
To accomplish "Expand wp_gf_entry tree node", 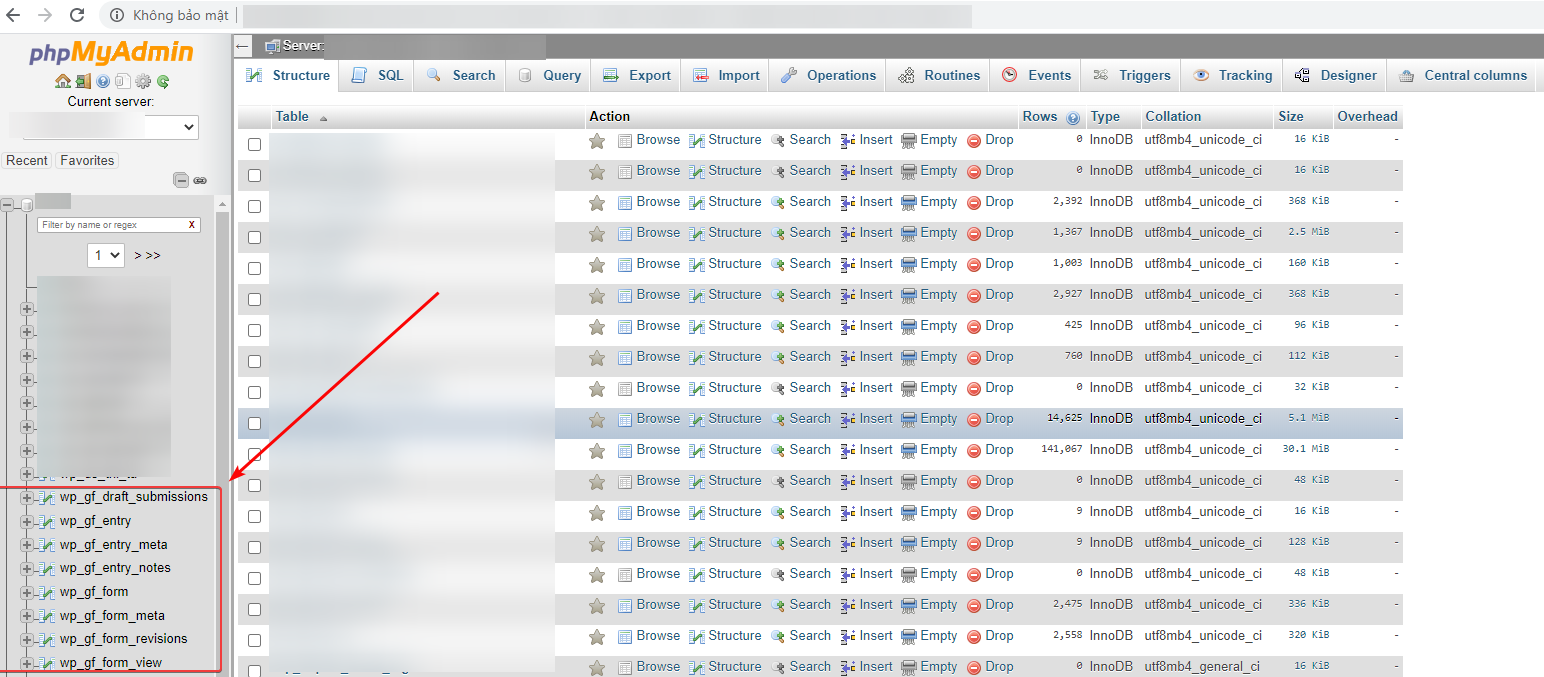I will [27, 521].
